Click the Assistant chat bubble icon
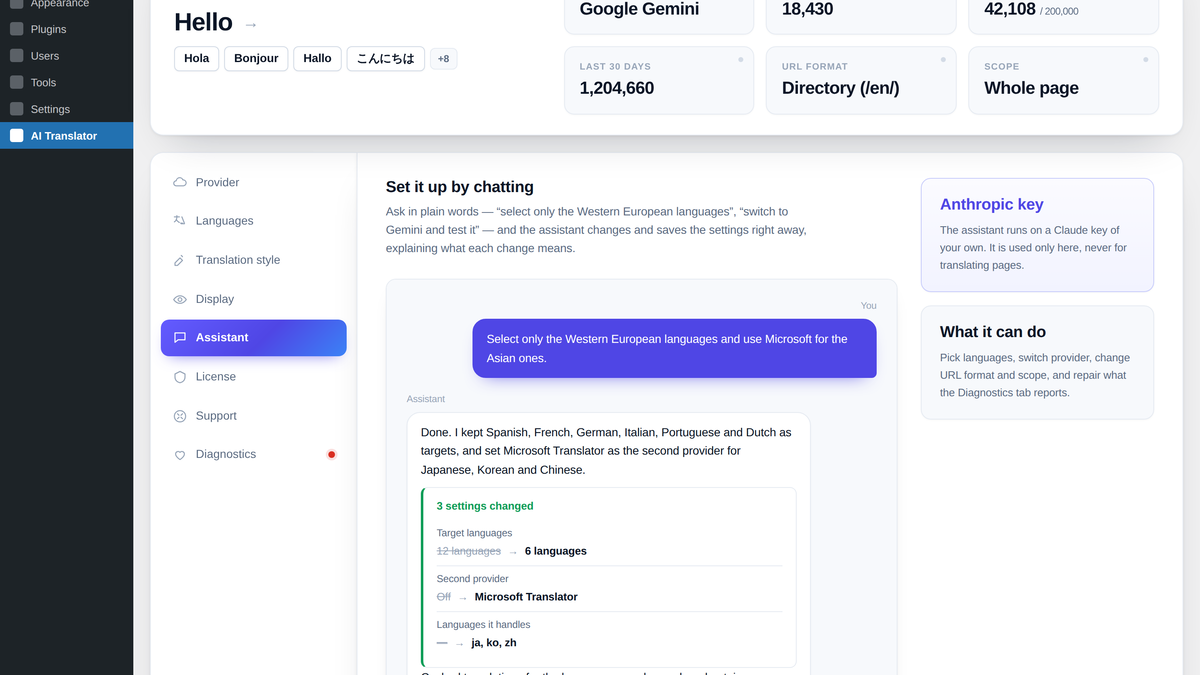This screenshot has height=675, width=1200. pyautogui.click(x=180, y=338)
